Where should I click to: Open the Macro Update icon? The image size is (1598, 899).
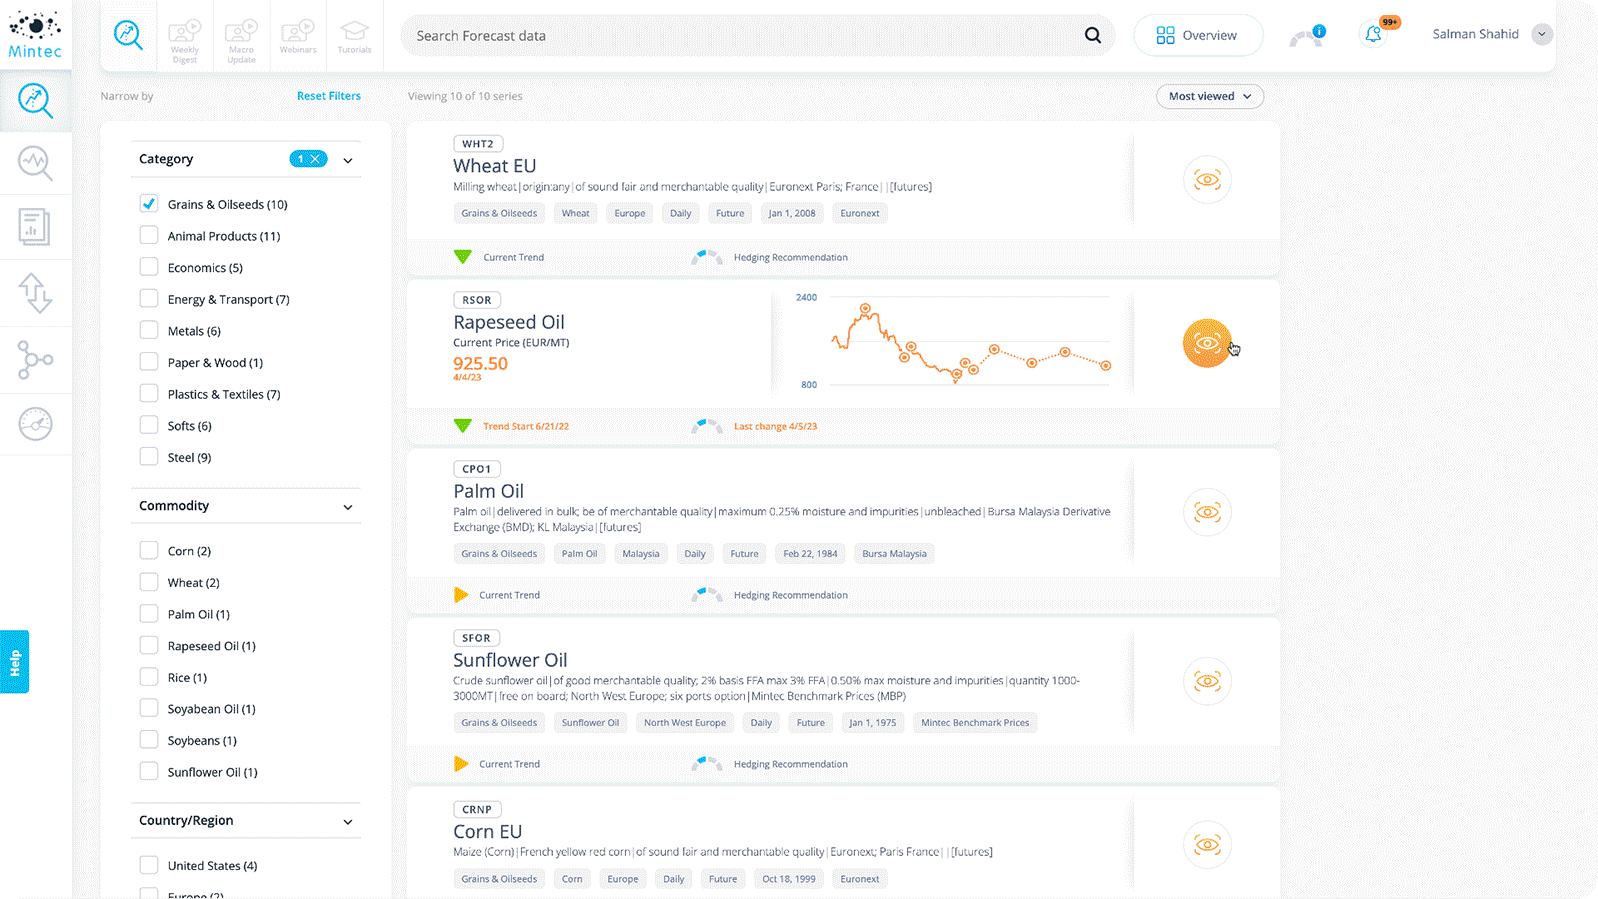241,38
